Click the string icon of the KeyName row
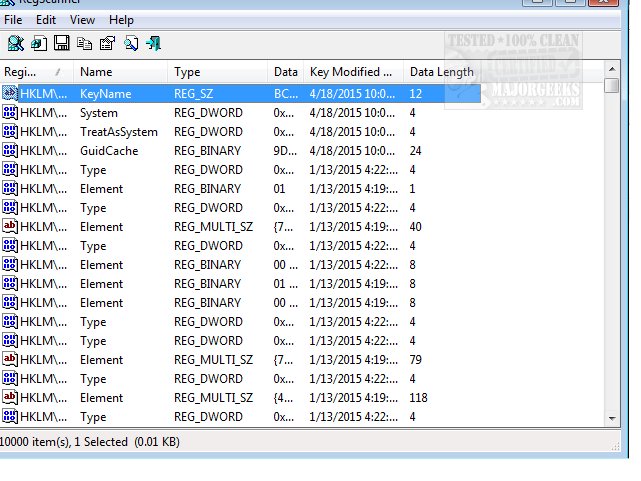The height and width of the screenshot is (481, 641). pos(10,93)
